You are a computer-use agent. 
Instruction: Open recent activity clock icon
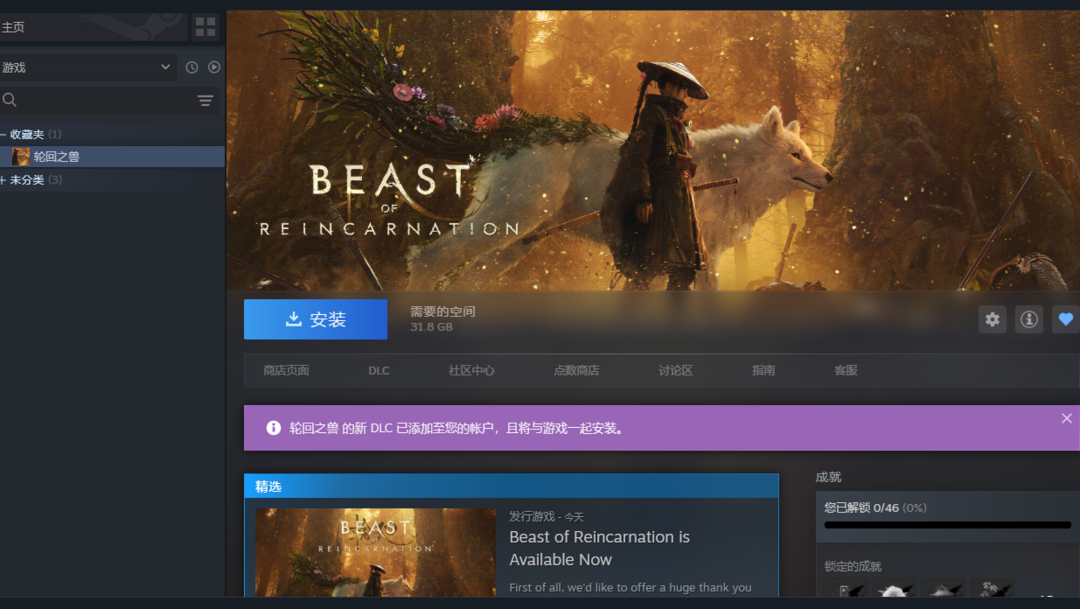[x=191, y=67]
